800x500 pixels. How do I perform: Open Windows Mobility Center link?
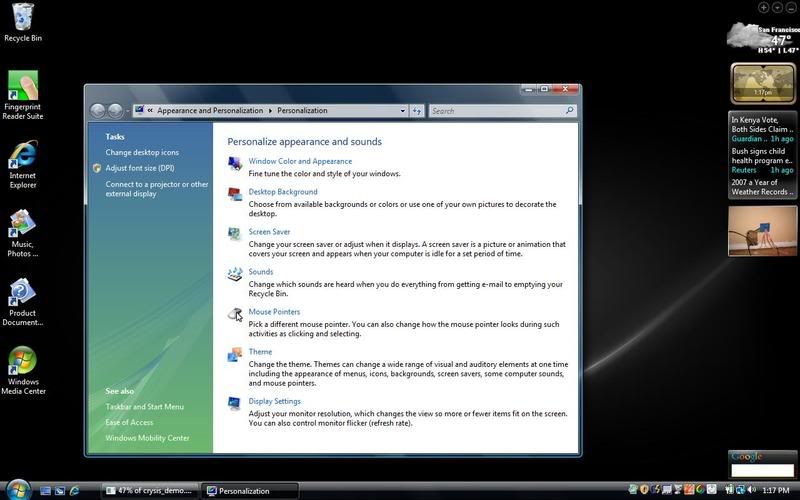pos(147,438)
